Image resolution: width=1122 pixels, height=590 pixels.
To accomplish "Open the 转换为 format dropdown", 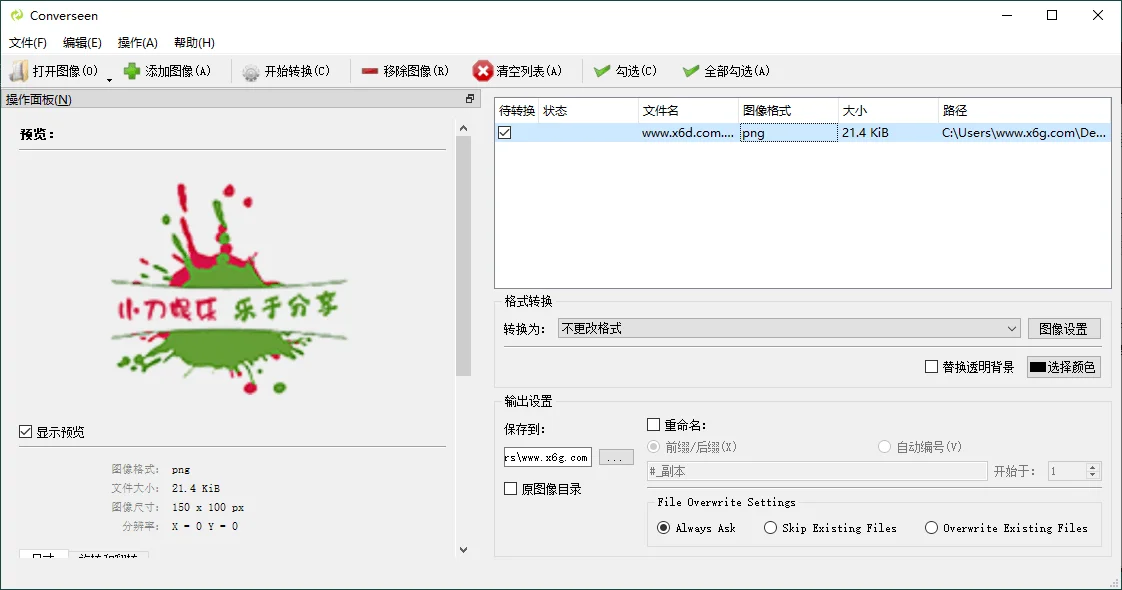I will tap(1011, 328).
